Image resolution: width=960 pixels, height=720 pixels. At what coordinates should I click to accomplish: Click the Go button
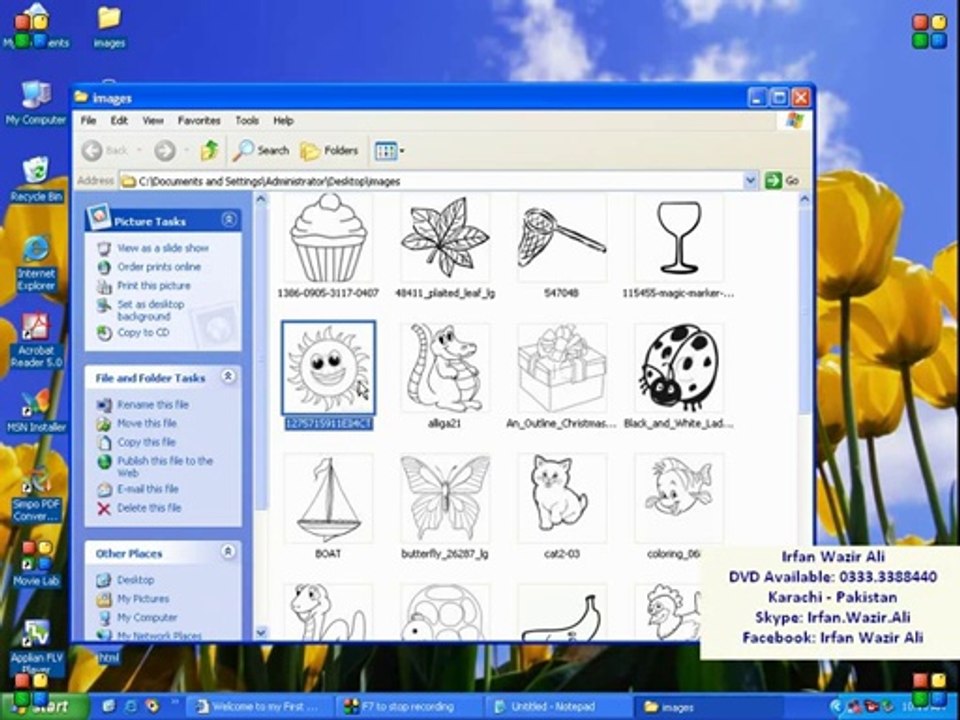[x=782, y=181]
